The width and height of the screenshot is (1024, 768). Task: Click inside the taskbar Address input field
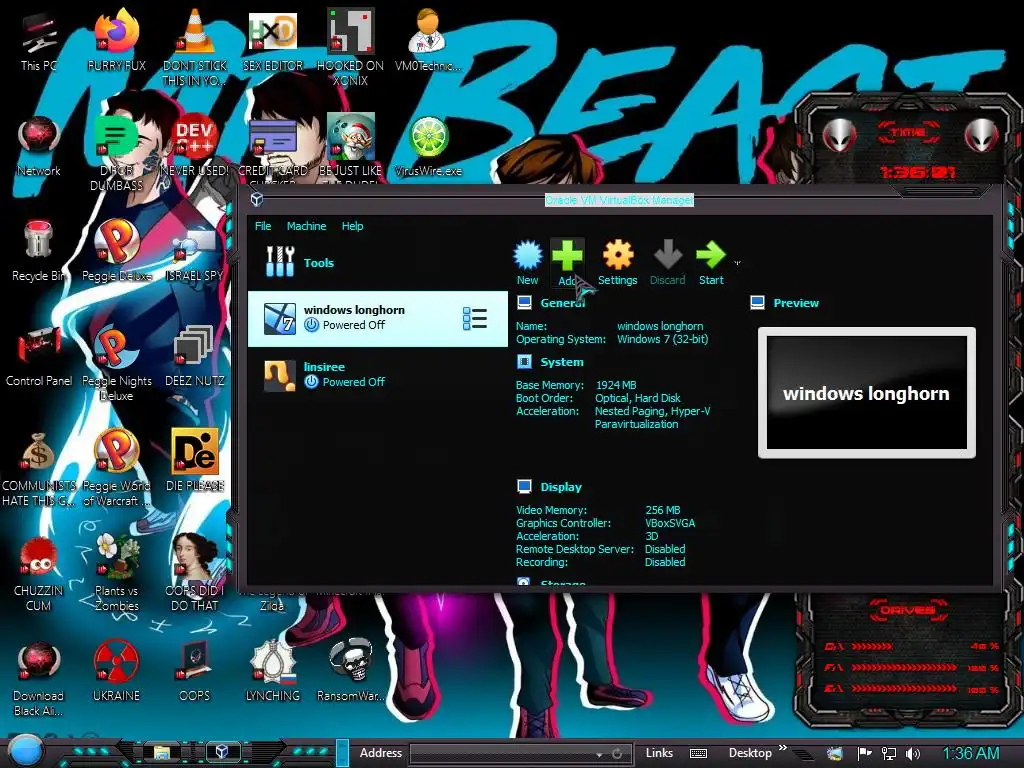click(503, 754)
